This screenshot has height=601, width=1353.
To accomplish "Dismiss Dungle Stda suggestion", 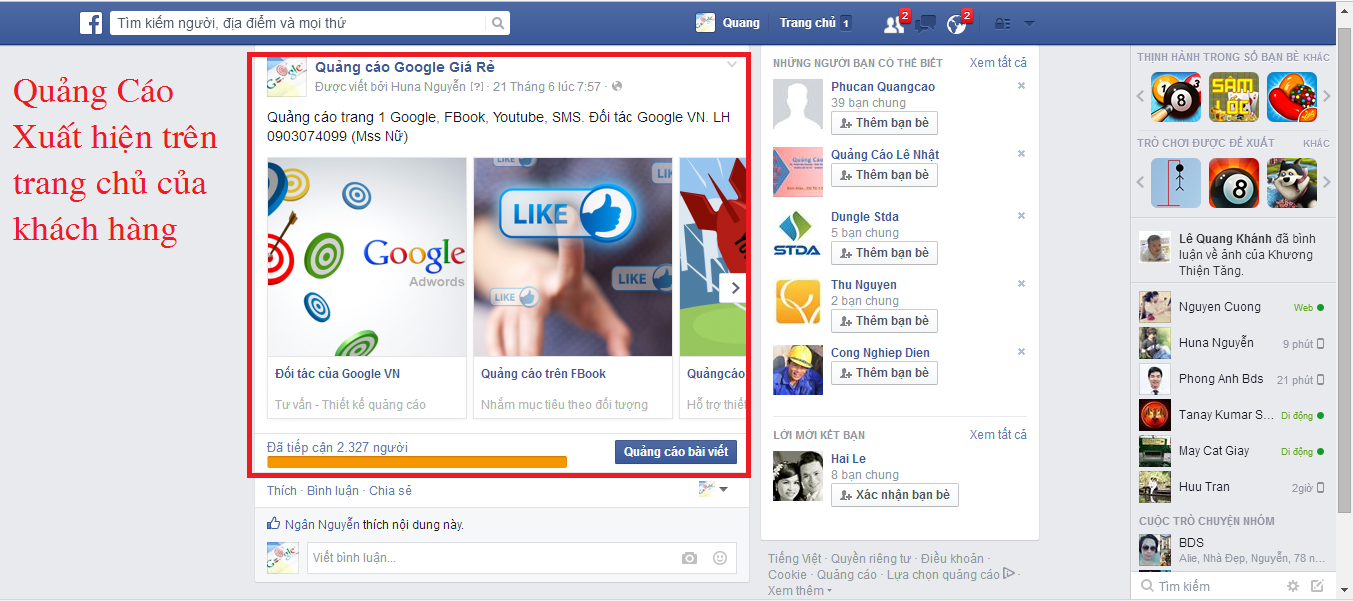I will tap(1021, 216).
